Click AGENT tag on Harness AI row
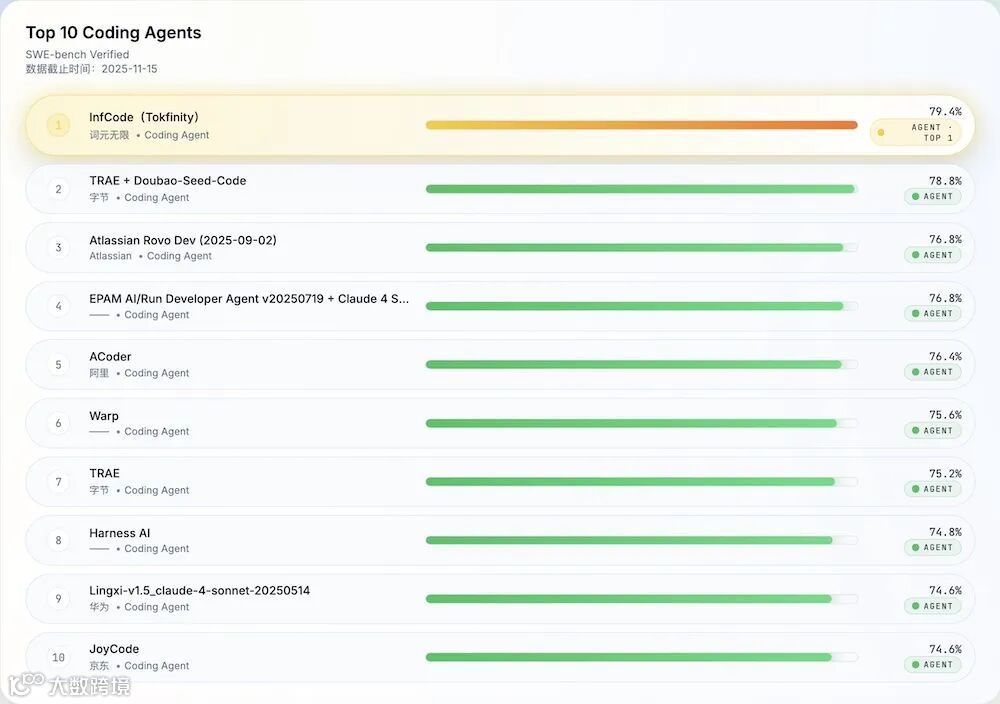1000x704 pixels. click(932, 547)
